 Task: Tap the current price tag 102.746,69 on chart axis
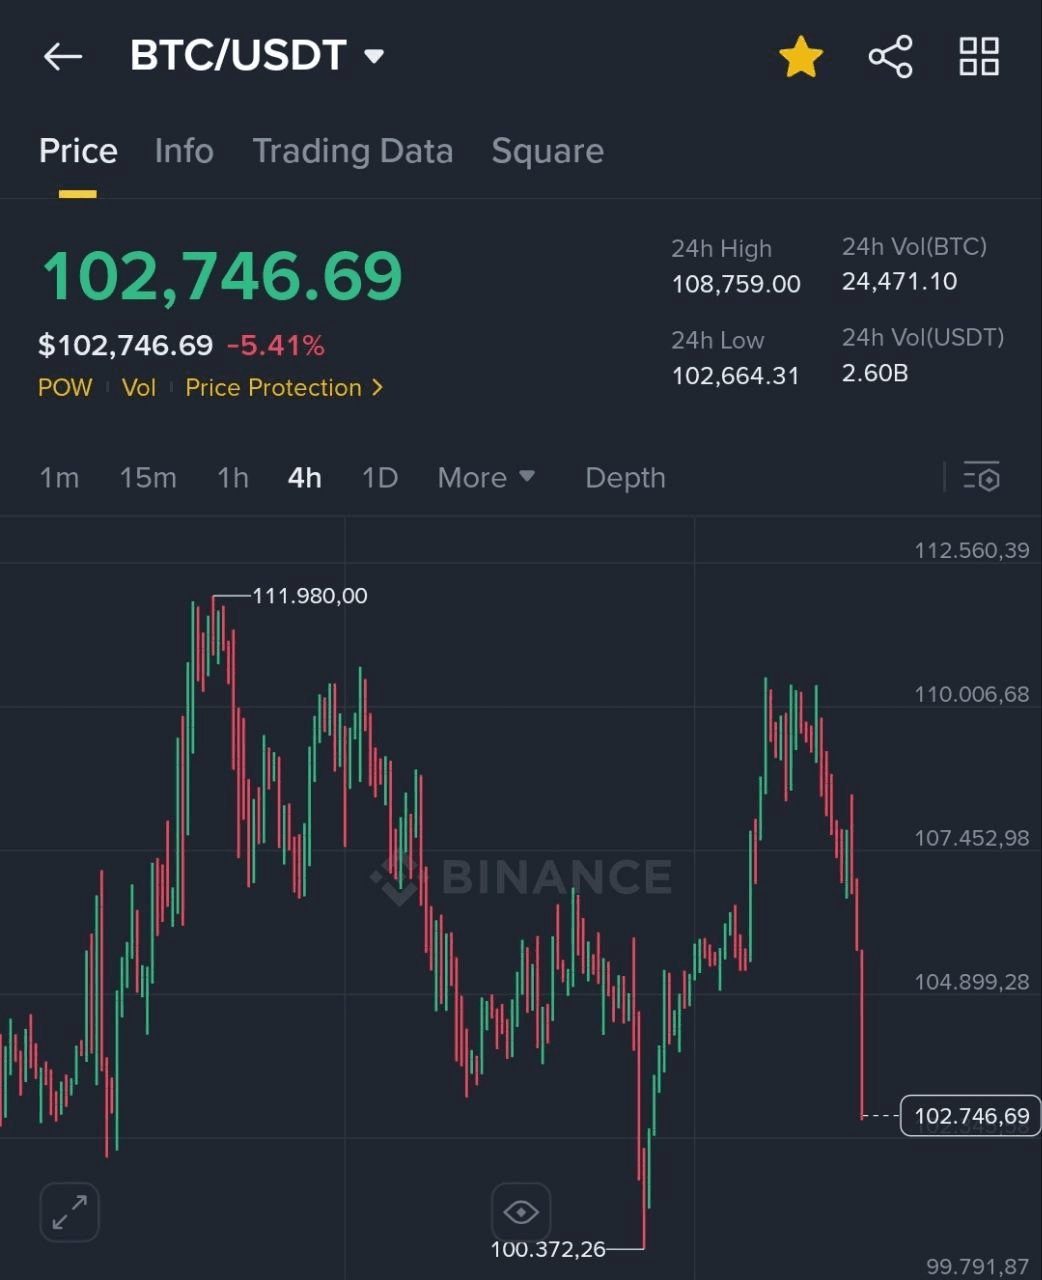point(970,1116)
